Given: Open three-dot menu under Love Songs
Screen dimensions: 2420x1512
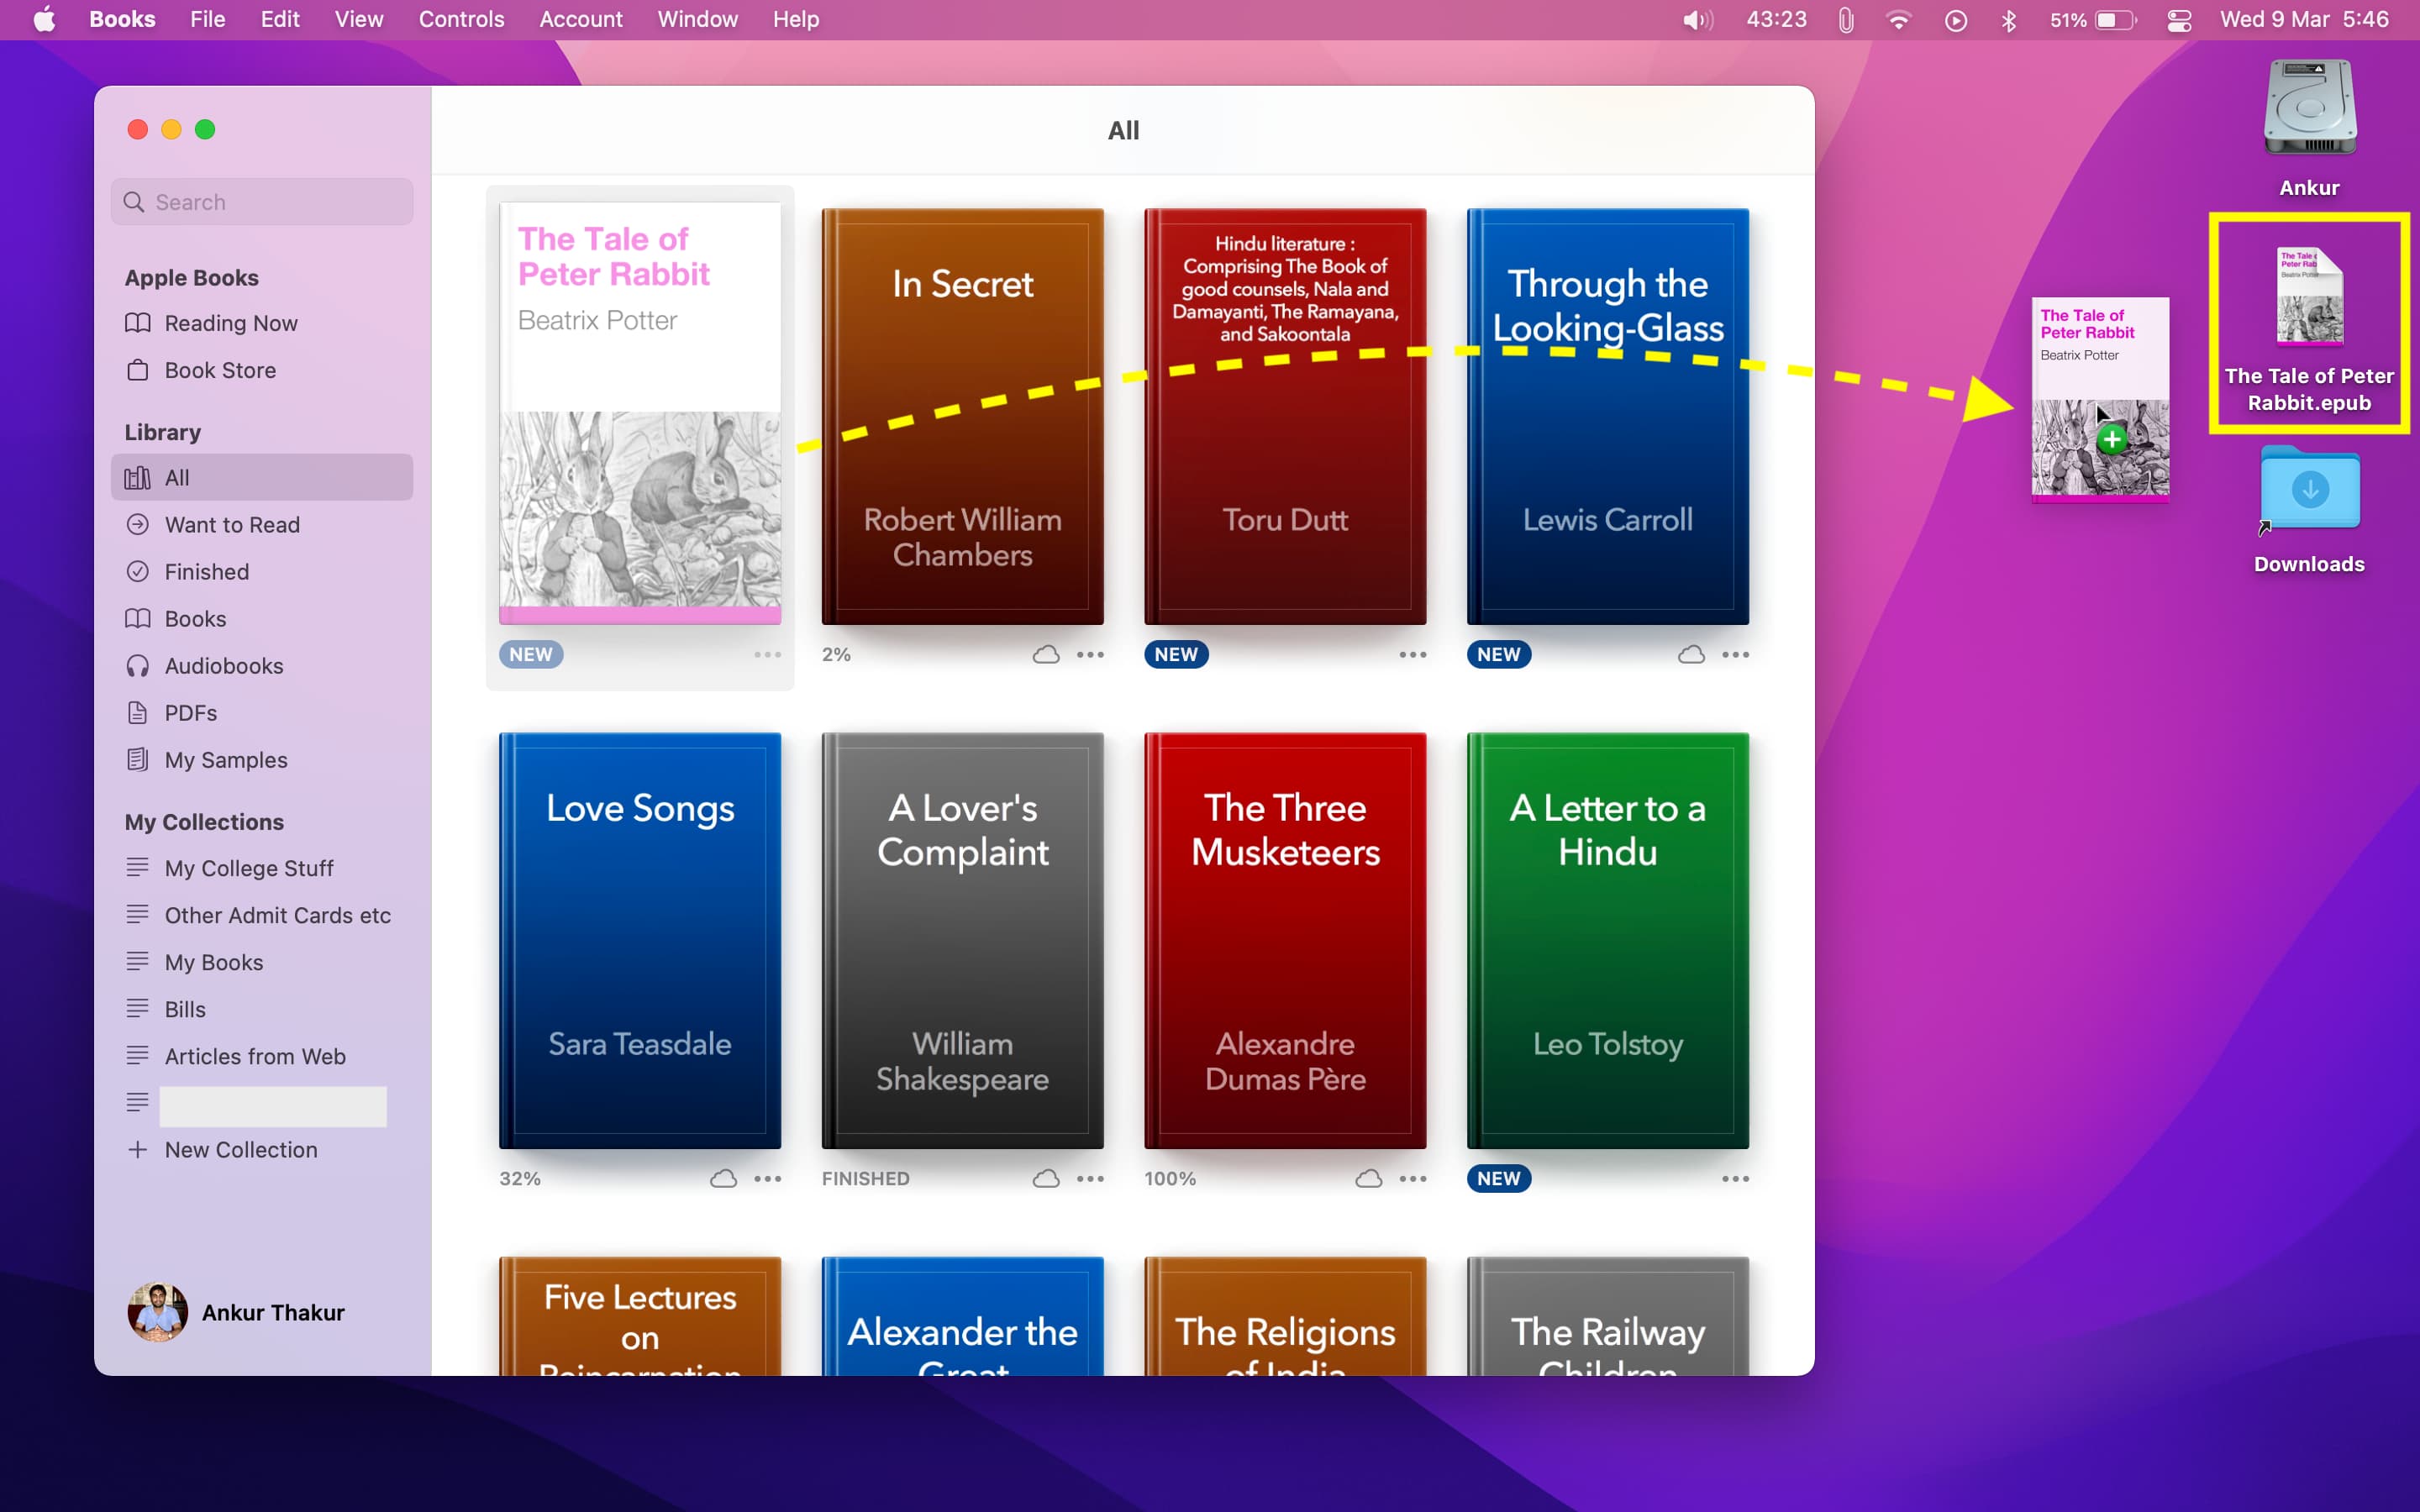Looking at the screenshot, I should [x=767, y=1178].
